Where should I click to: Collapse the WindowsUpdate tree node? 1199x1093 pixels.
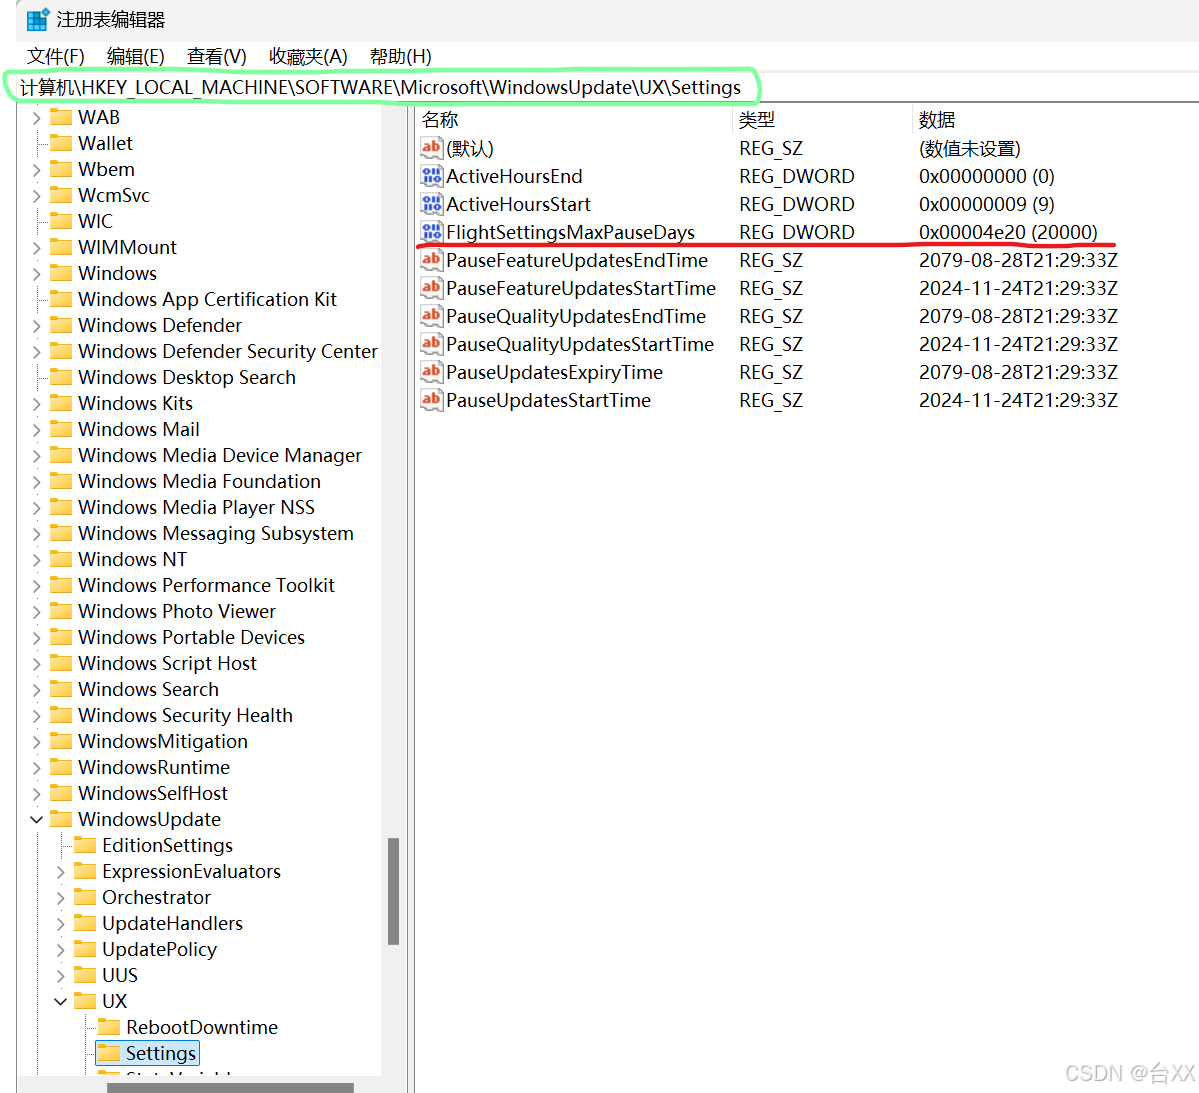click(36, 819)
